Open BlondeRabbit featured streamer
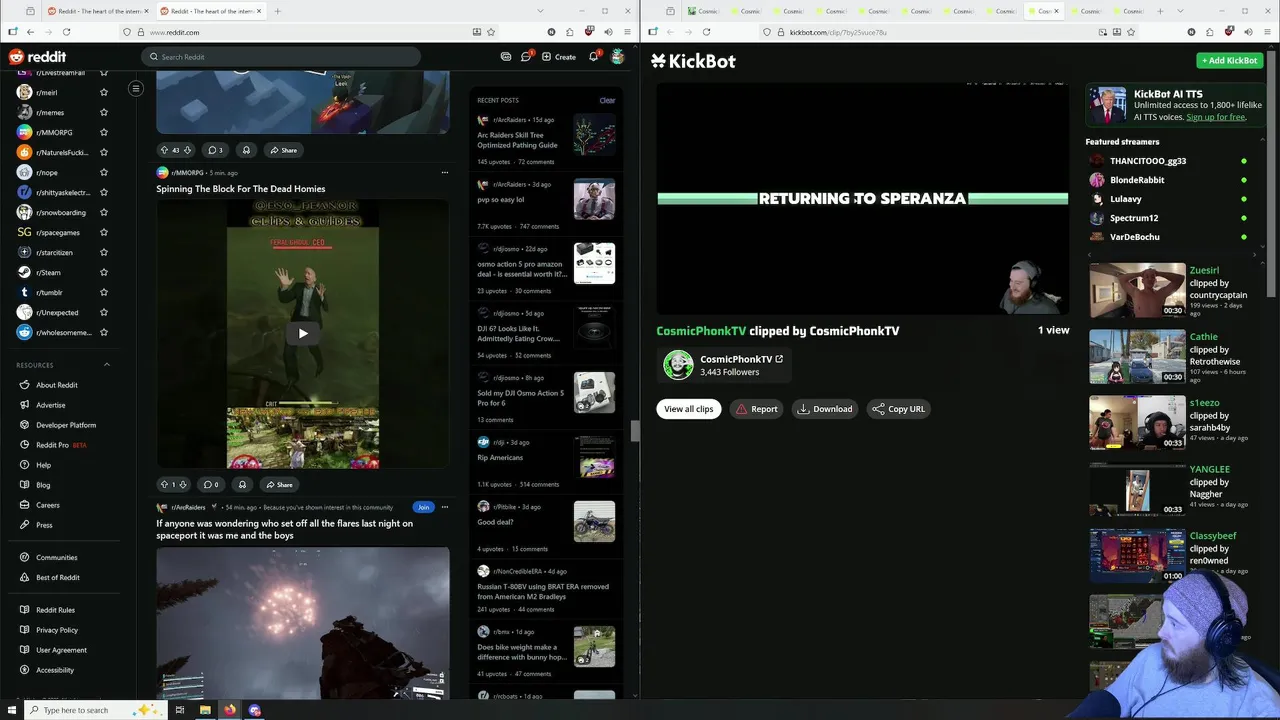The height and width of the screenshot is (720, 1280). tap(1137, 180)
